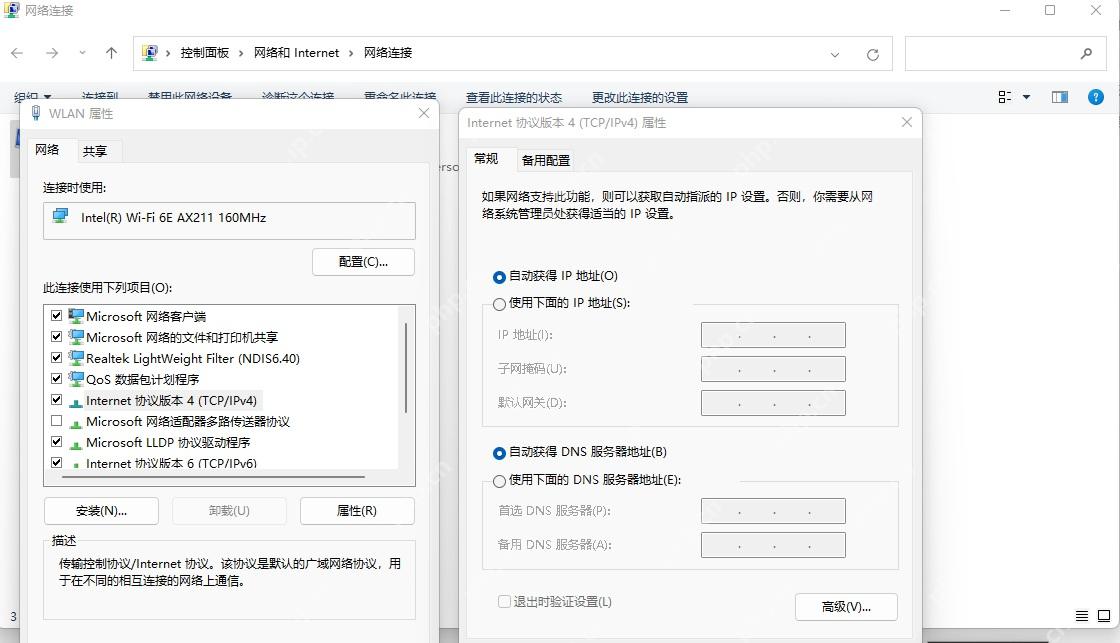Select 使用下面的 DNS 服务器地址(E) radio button
Viewport: 1120px width, 643px height.
(x=499, y=481)
